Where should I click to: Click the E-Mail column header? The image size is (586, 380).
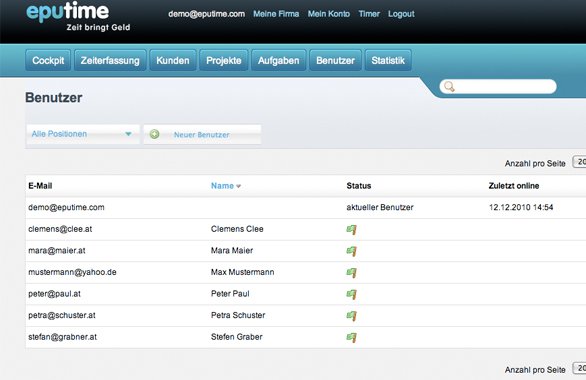tap(40, 186)
